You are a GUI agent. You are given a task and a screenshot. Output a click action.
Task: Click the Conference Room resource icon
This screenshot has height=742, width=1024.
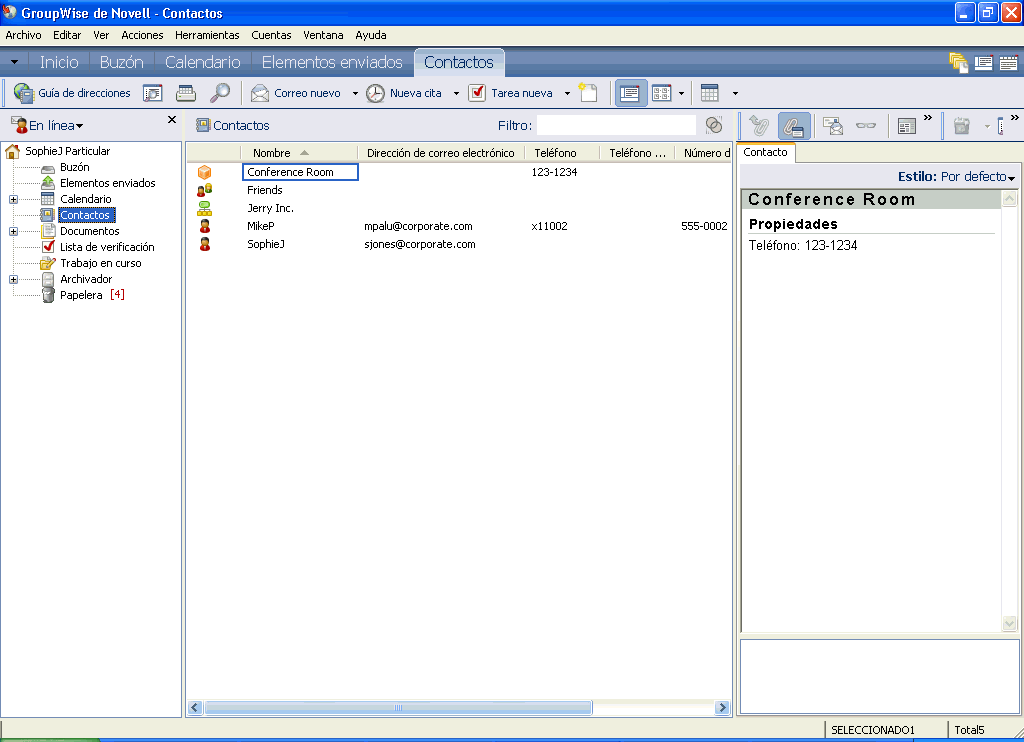pos(204,172)
